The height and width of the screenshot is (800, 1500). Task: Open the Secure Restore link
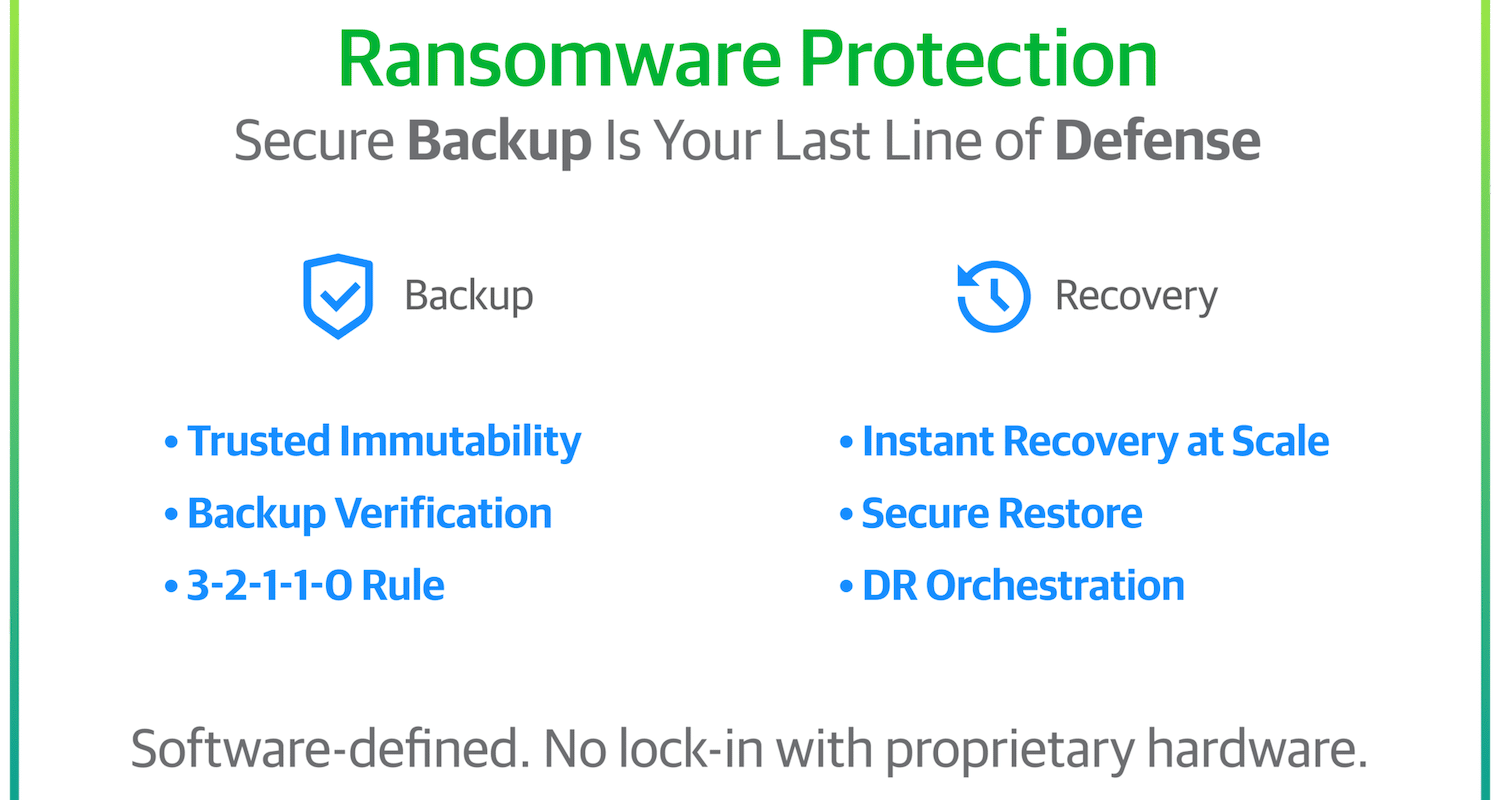point(1002,513)
